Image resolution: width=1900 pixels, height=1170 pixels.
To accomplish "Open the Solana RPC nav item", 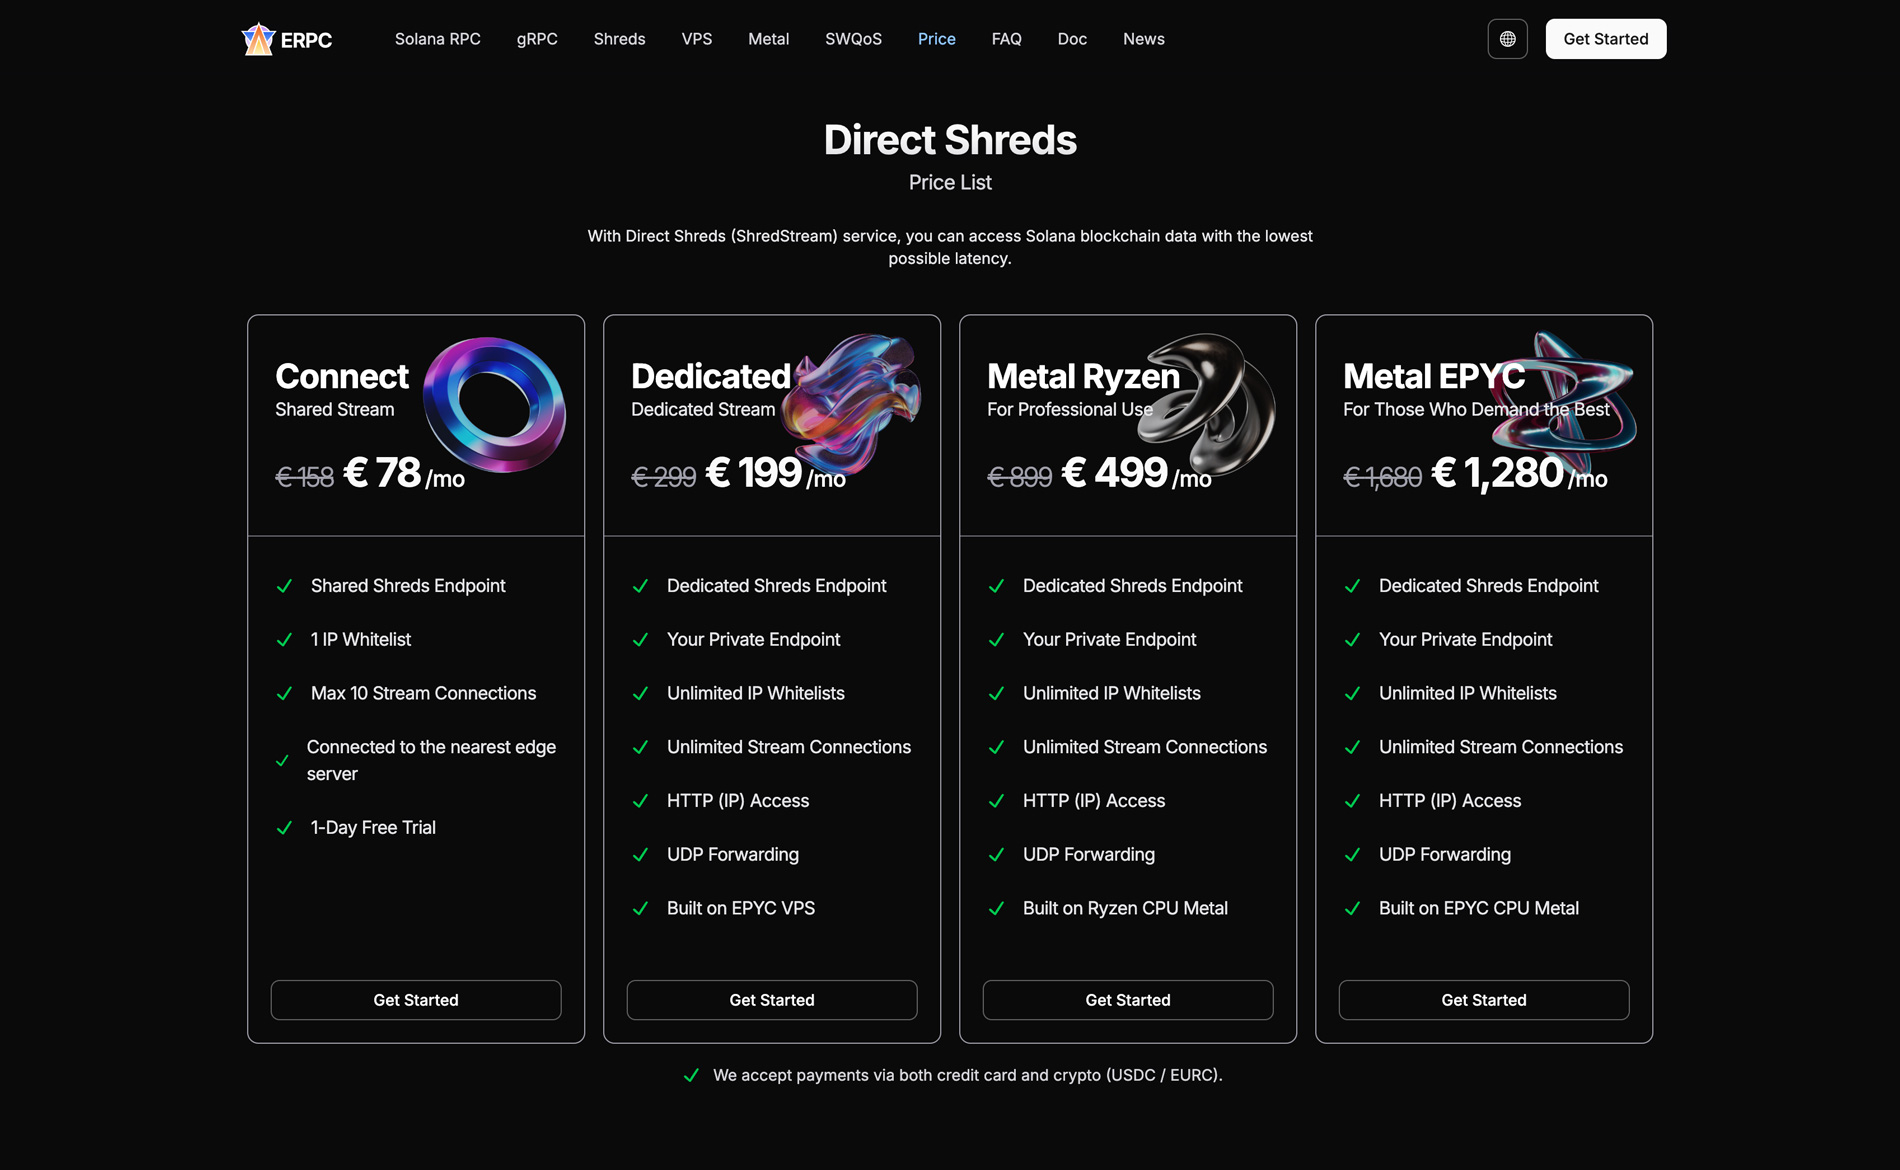I will [x=437, y=39].
